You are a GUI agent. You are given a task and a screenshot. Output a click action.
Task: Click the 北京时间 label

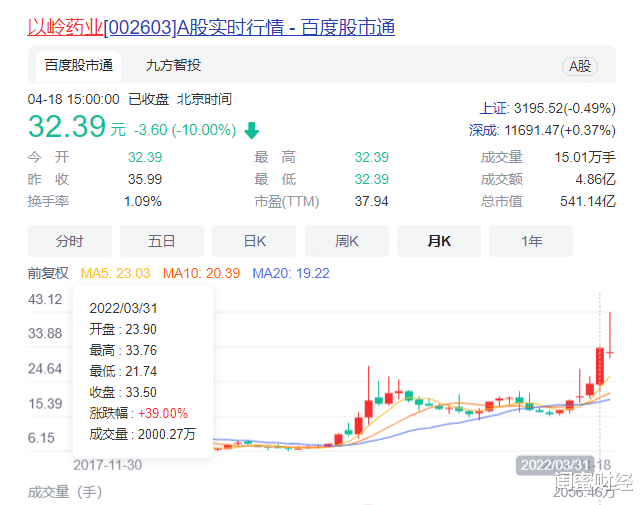(204, 99)
